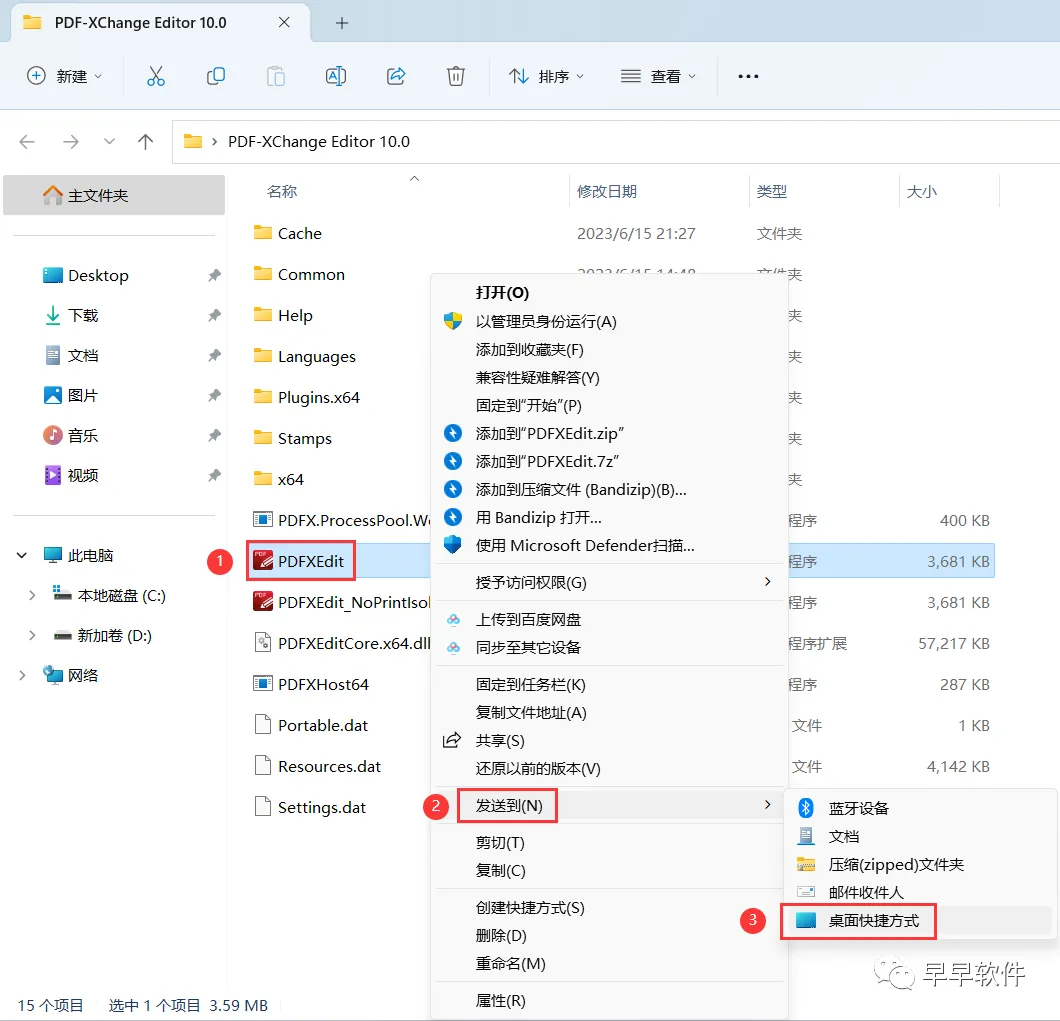This screenshot has height=1021, width=1060.
Task: Expand the 网络 tree node
Action: point(22,675)
